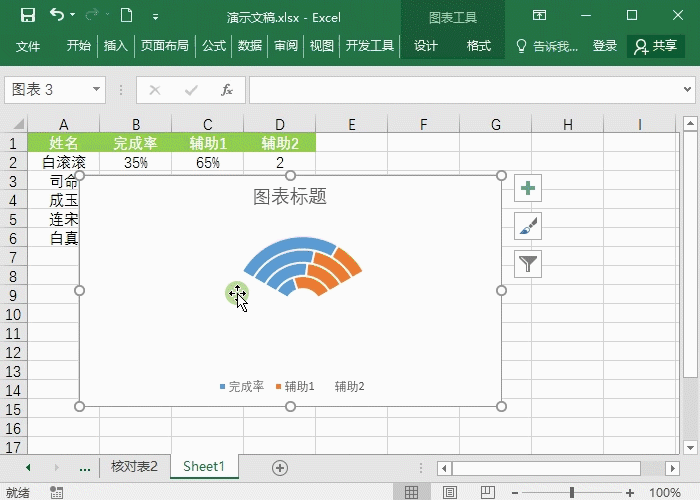Click inside the formula bar input
The height and width of the screenshot is (500, 700).
[x=464, y=90]
